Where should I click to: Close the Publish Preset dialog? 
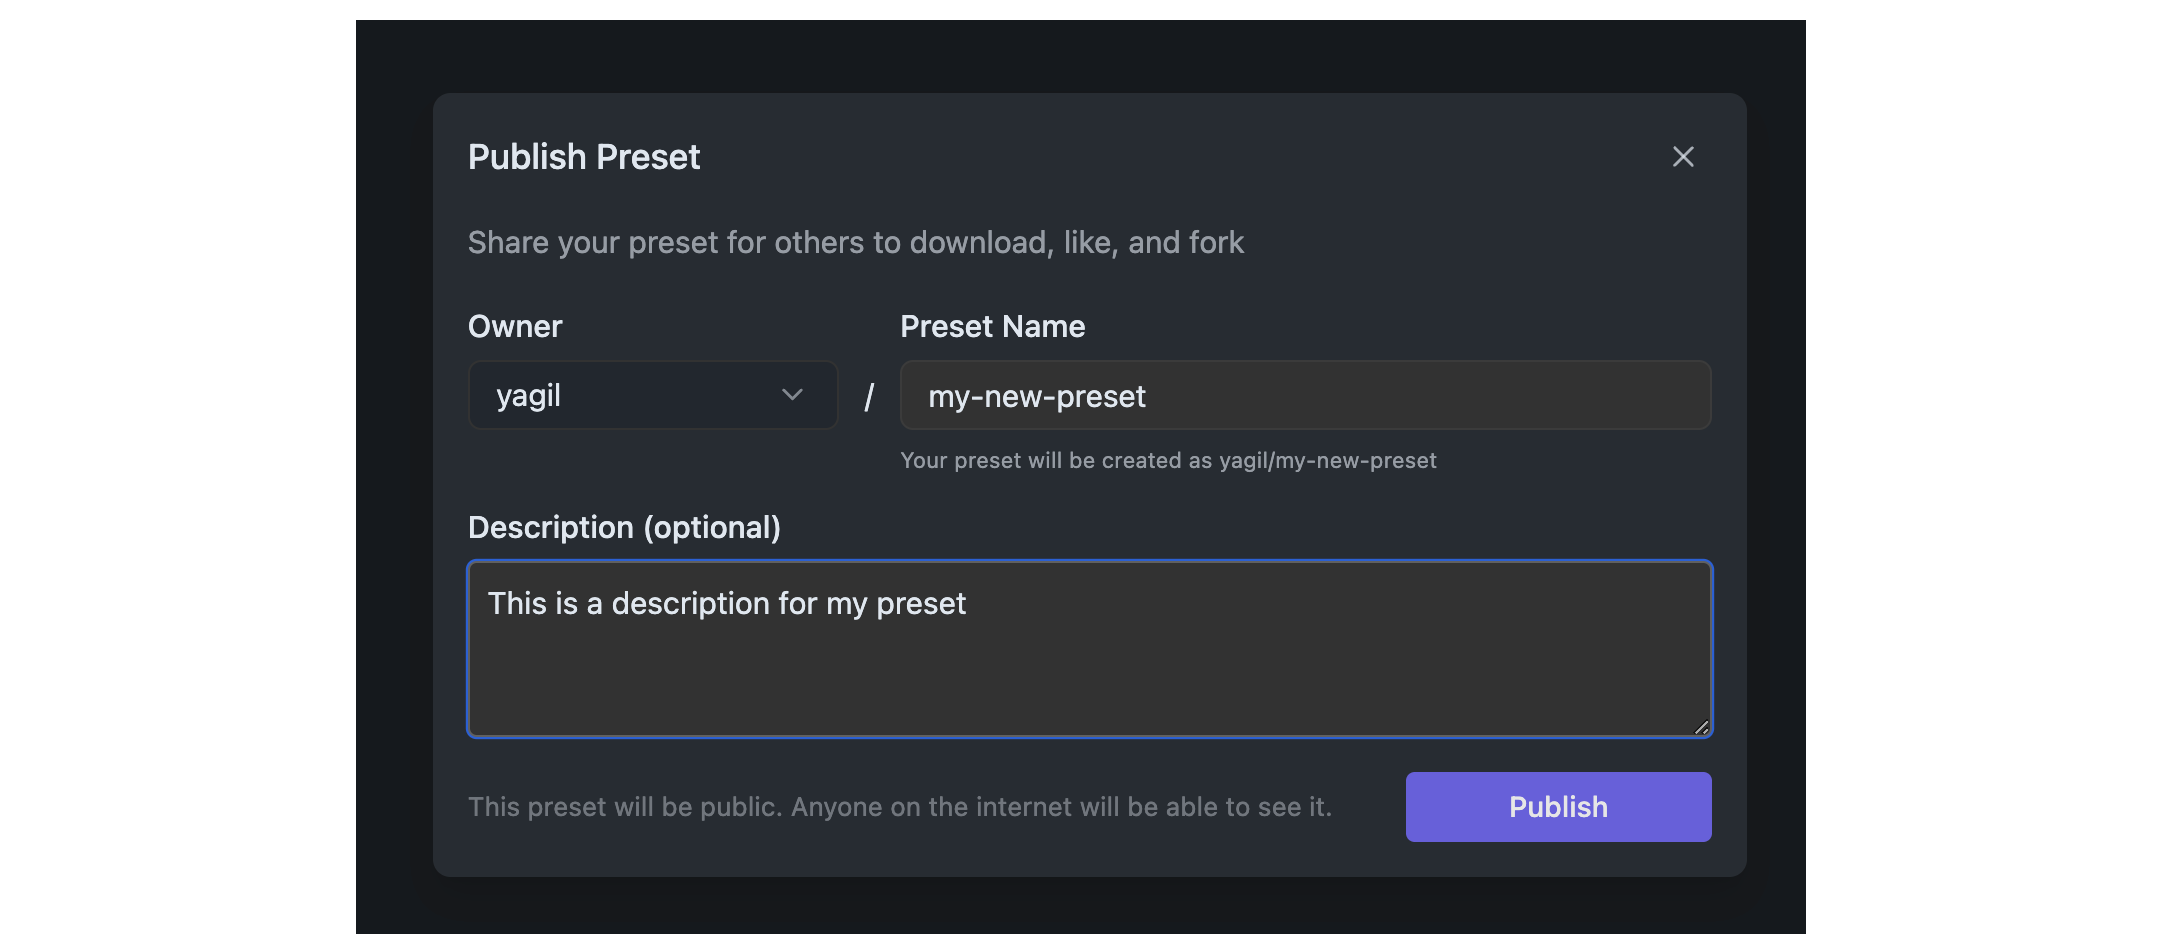pos(1683,157)
